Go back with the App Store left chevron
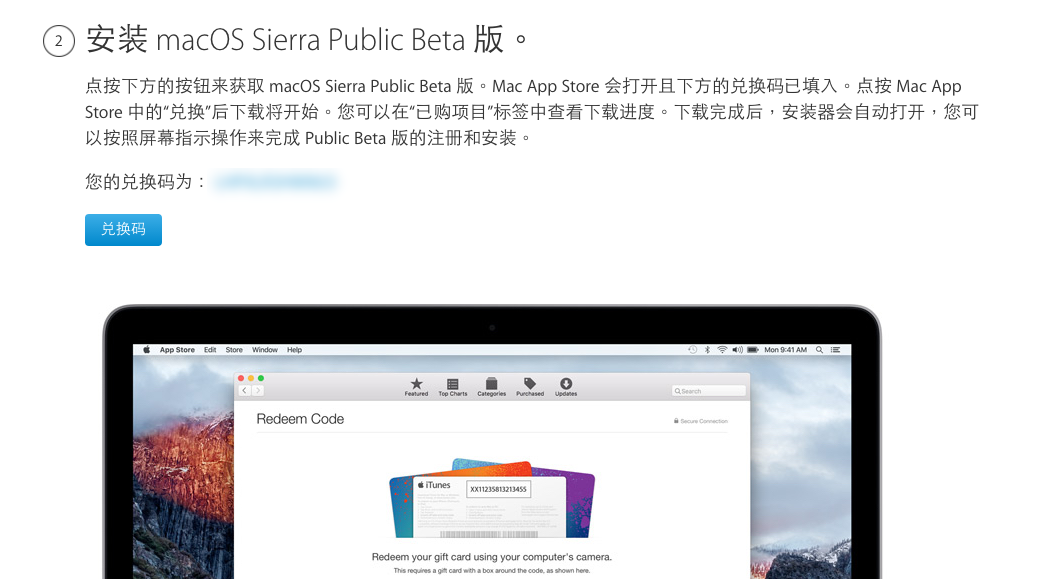The height and width of the screenshot is (579, 1038). [x=244, y=390]
